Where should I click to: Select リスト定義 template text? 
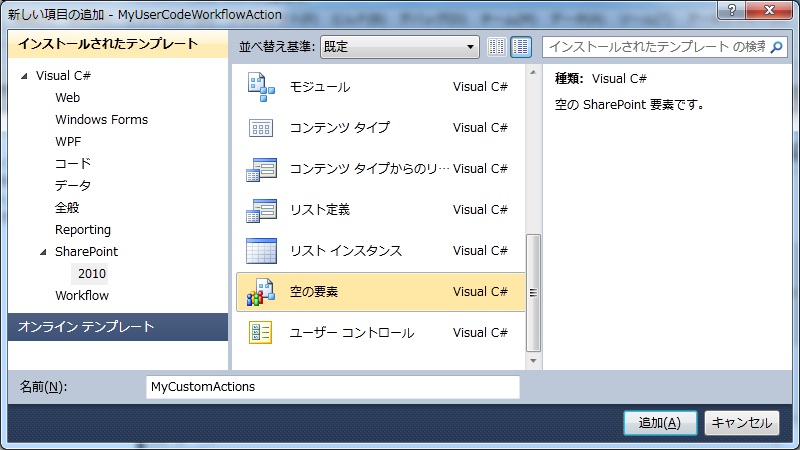[320, 210]
